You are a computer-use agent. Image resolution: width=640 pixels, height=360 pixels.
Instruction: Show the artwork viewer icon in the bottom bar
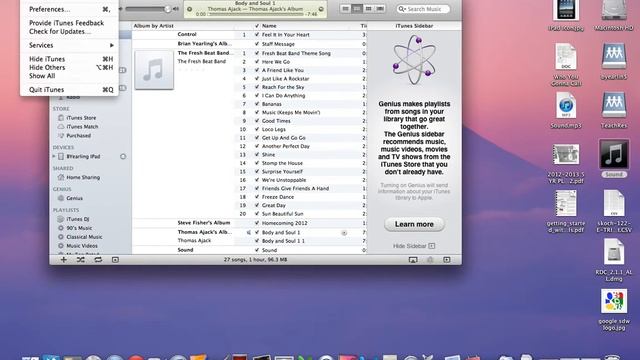[x=115, y=260]
